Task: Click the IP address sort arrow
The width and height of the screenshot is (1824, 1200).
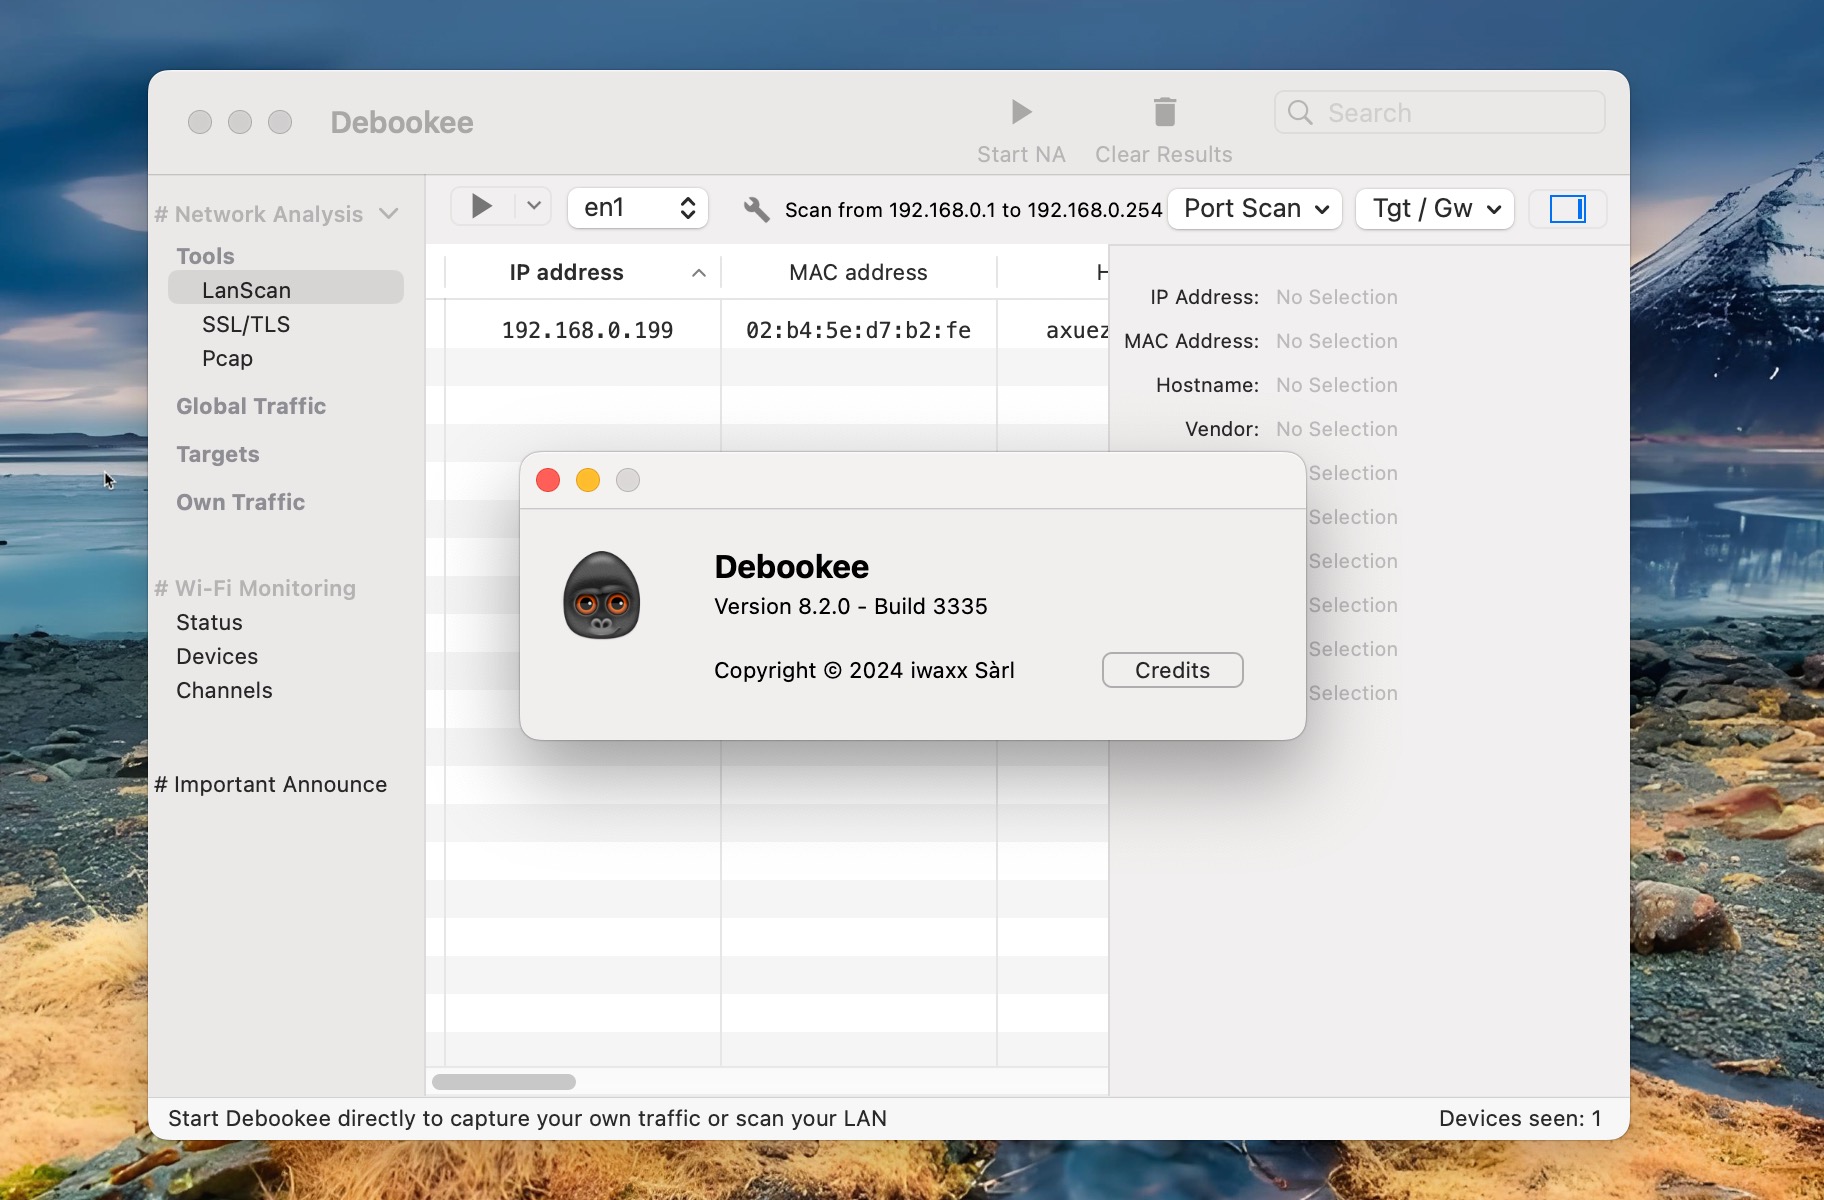Action: [x=699, y=273]
